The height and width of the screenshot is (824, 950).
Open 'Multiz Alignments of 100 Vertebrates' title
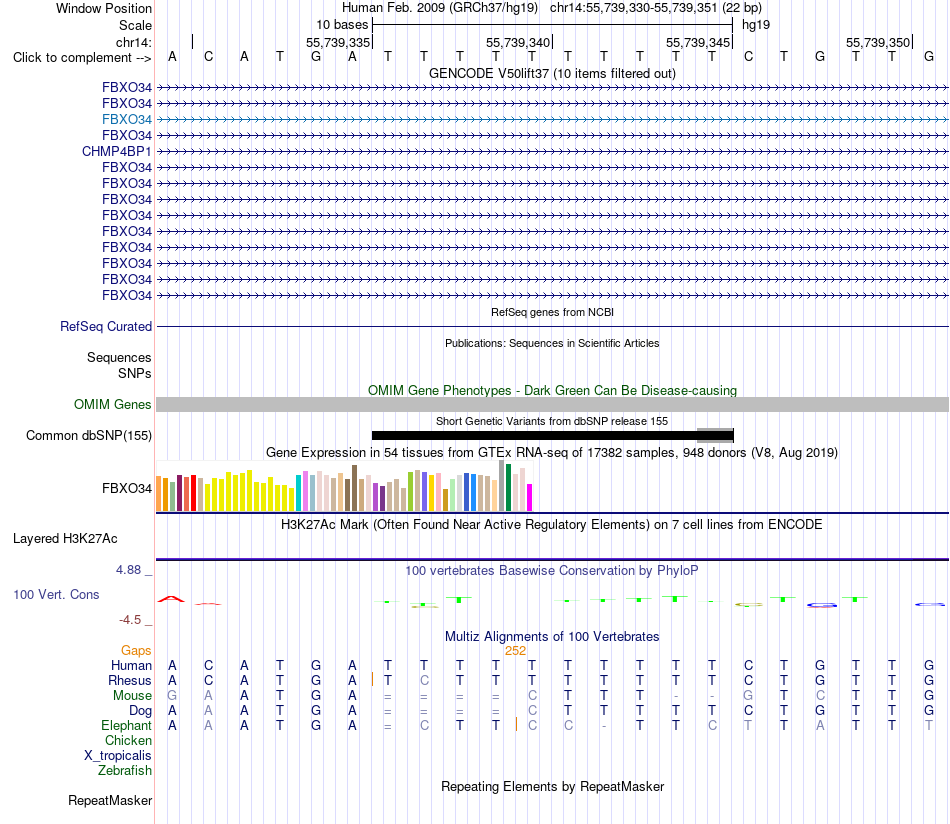point(552,637)
